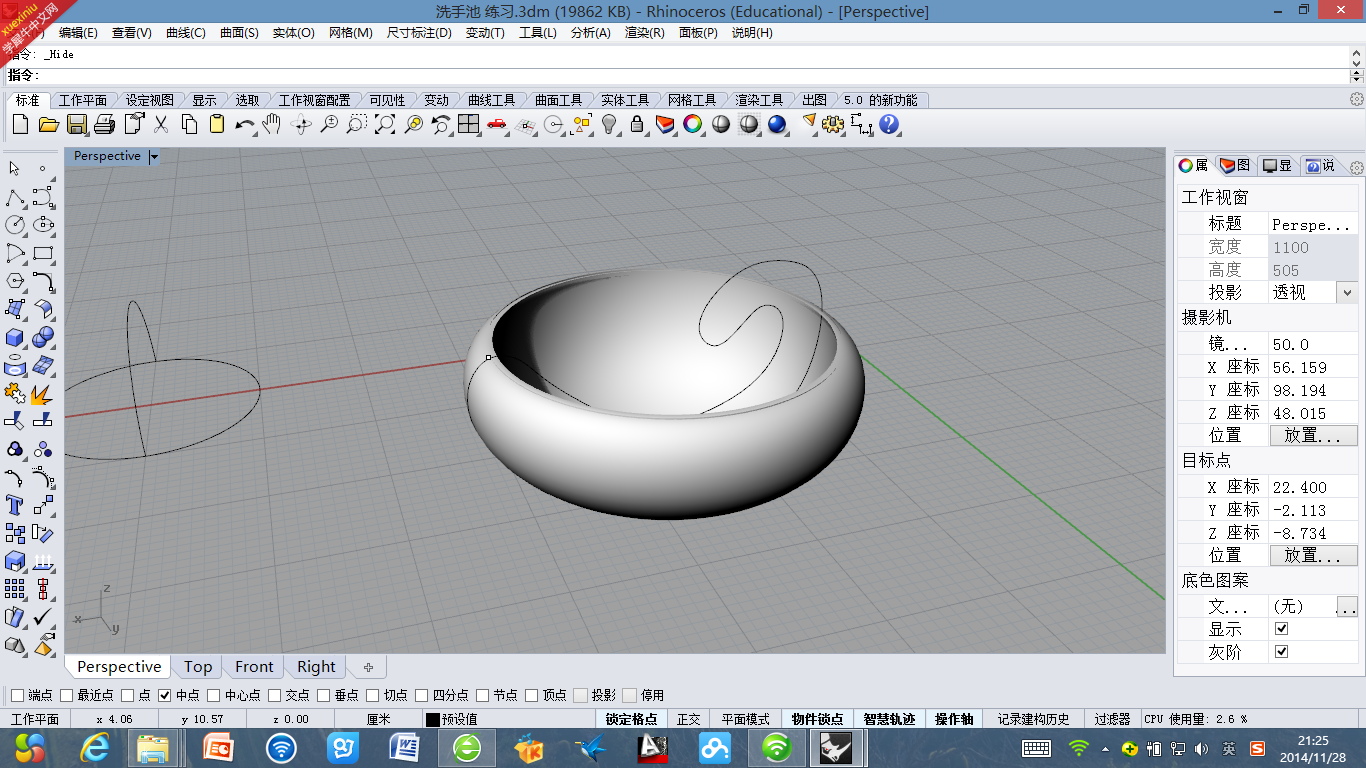Open the 编辑(E) menu
Image resolution: width=1366 pixels, height=768 pixels.
pos(78,33)
